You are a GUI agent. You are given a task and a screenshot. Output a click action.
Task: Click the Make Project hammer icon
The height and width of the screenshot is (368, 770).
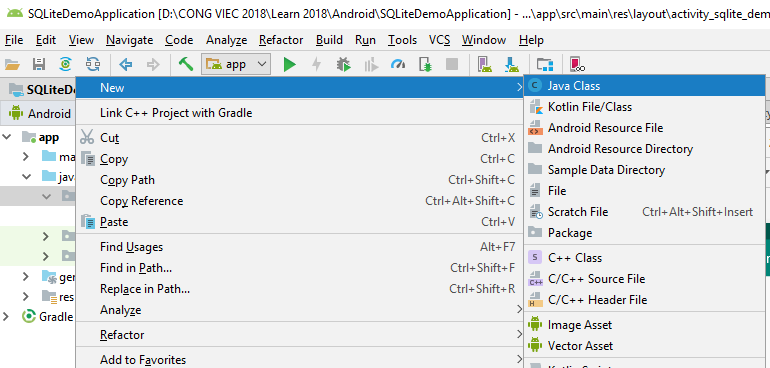pos(186,64)
